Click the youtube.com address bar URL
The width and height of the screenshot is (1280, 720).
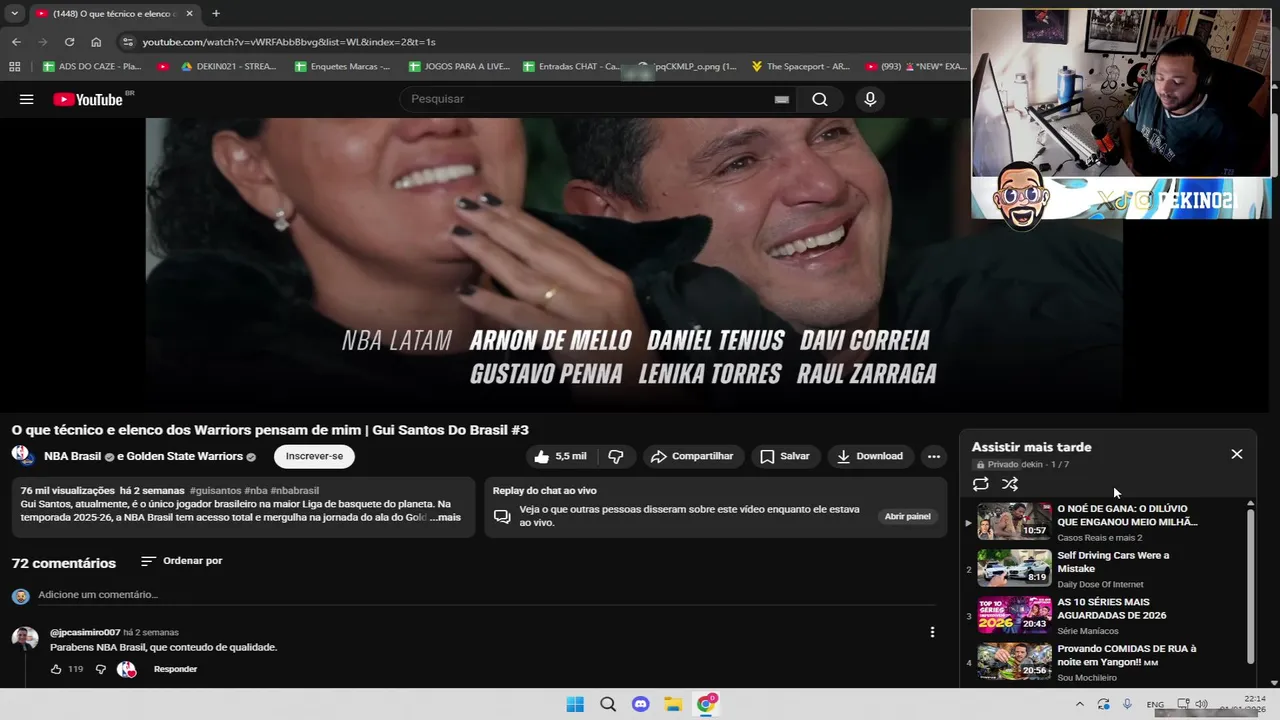pos(289,42)
